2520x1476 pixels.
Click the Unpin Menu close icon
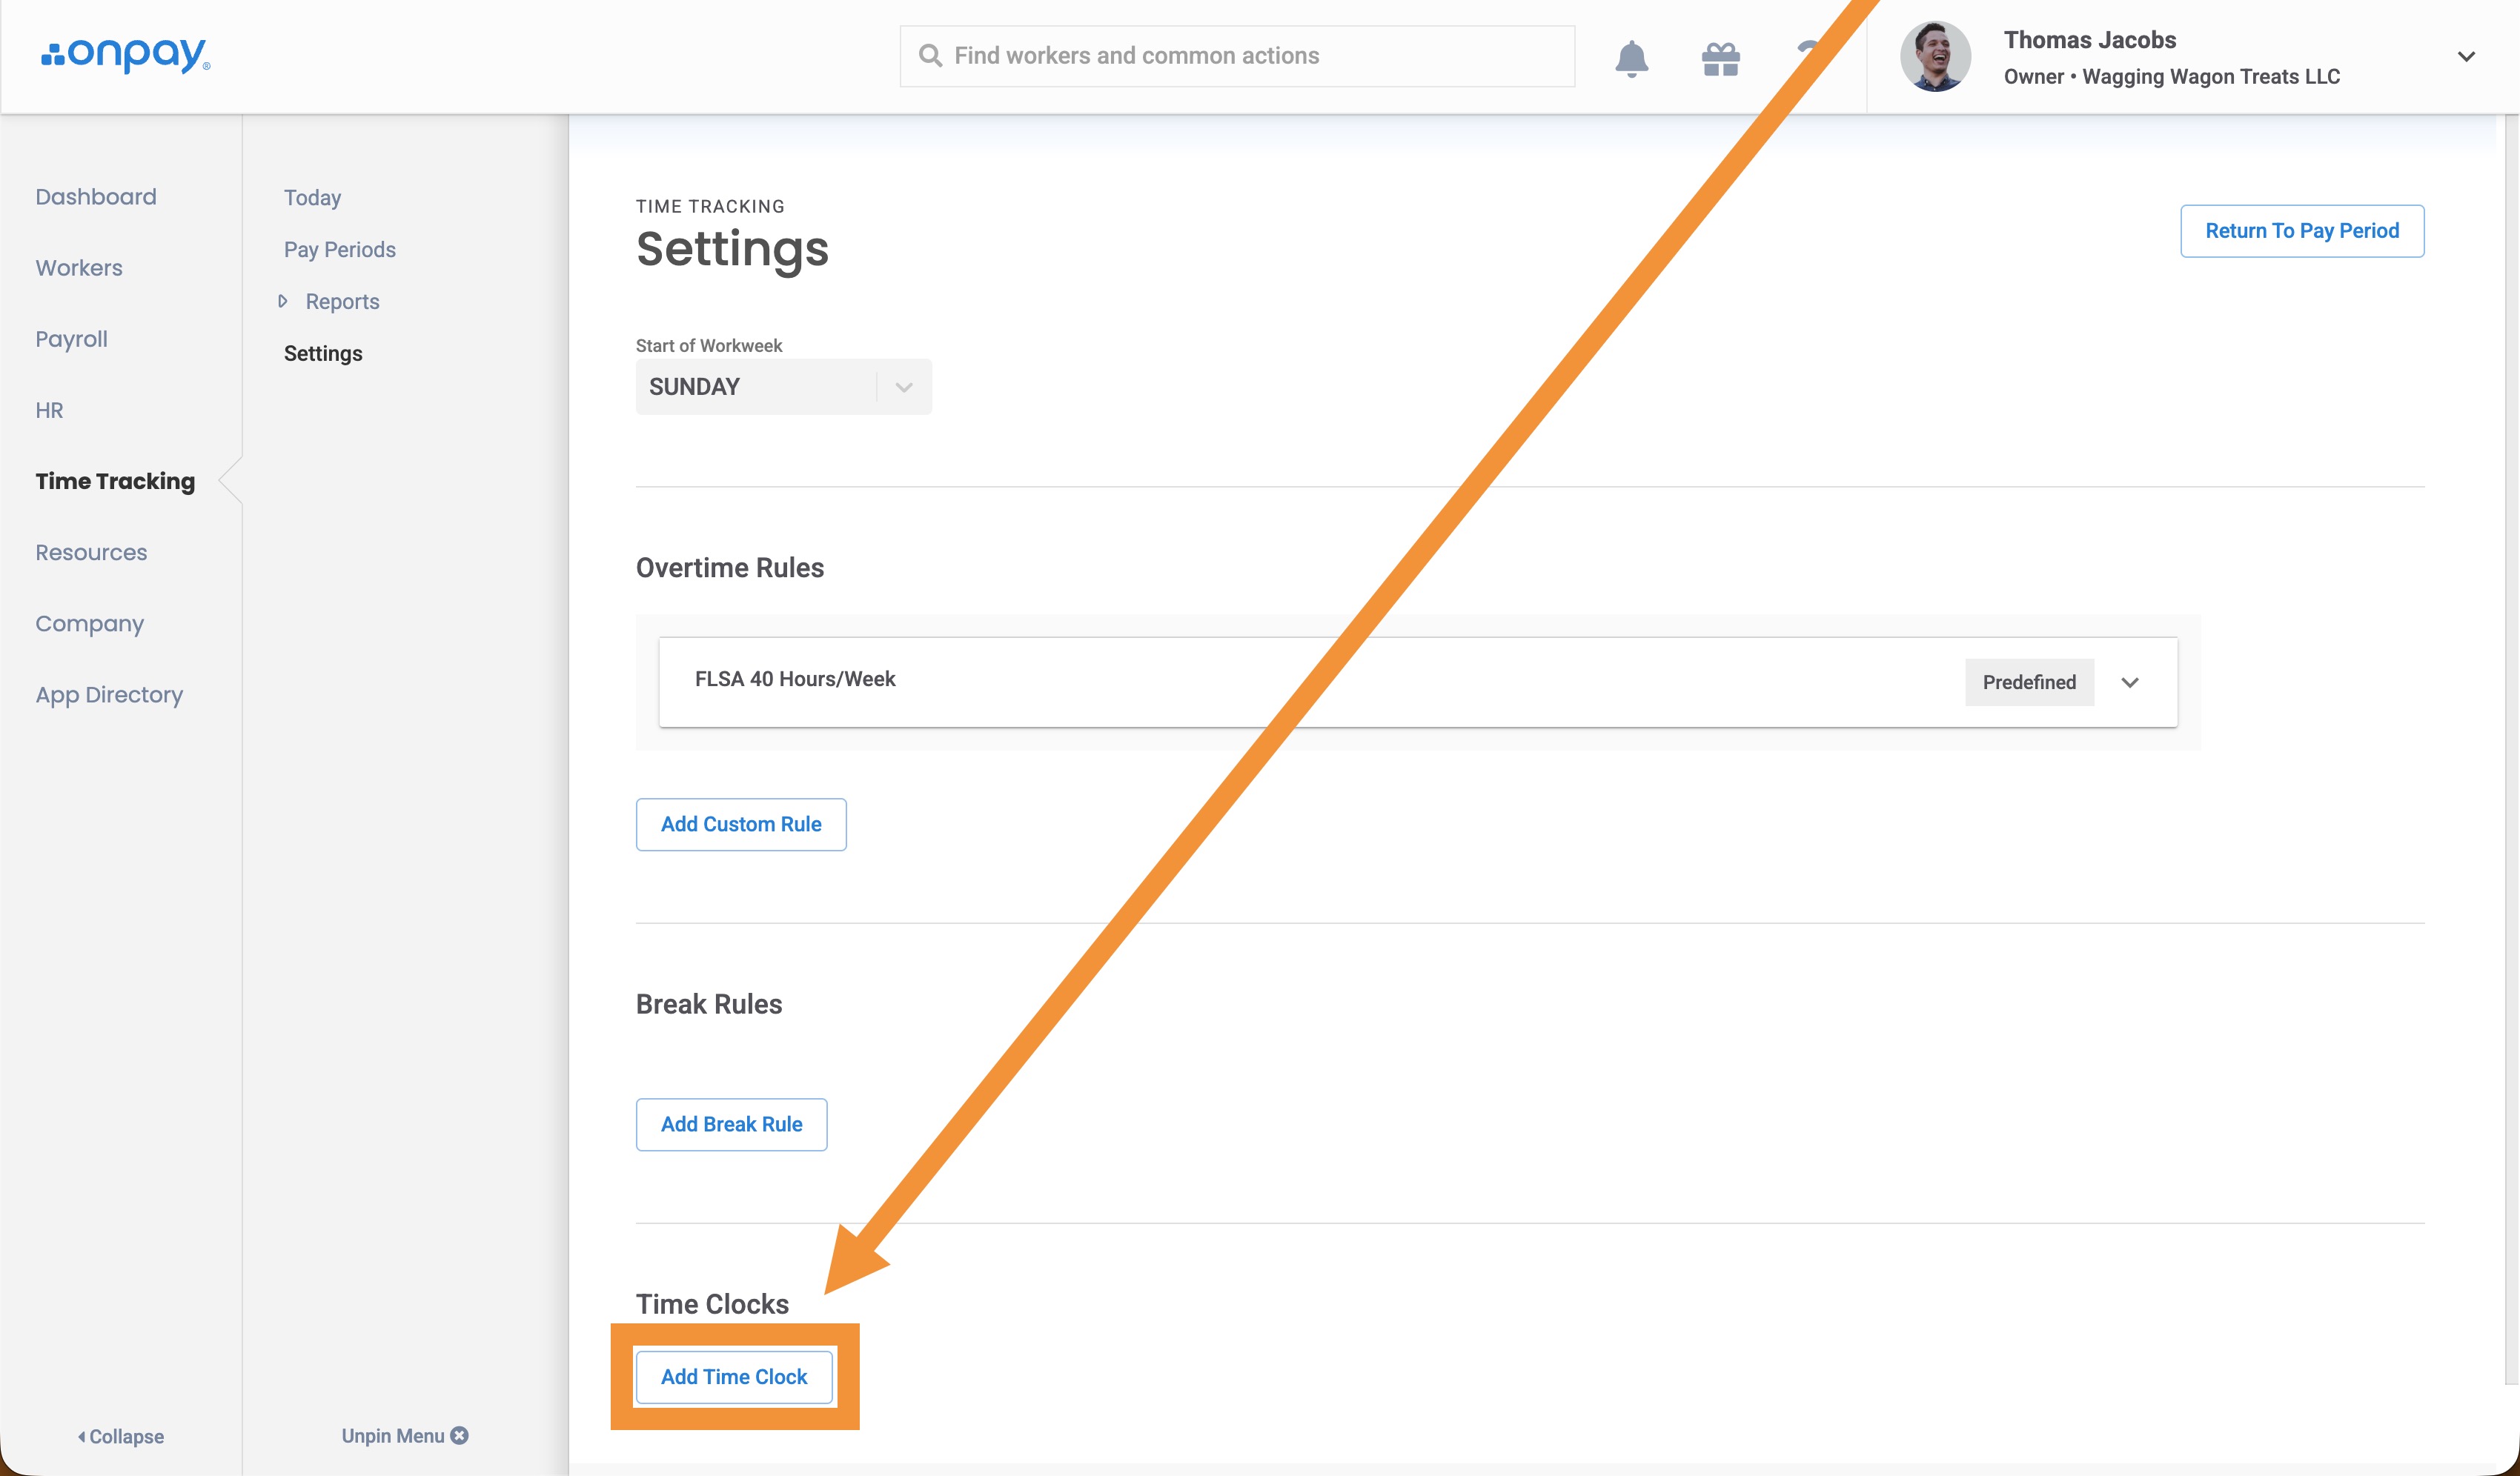[459, 1435]
